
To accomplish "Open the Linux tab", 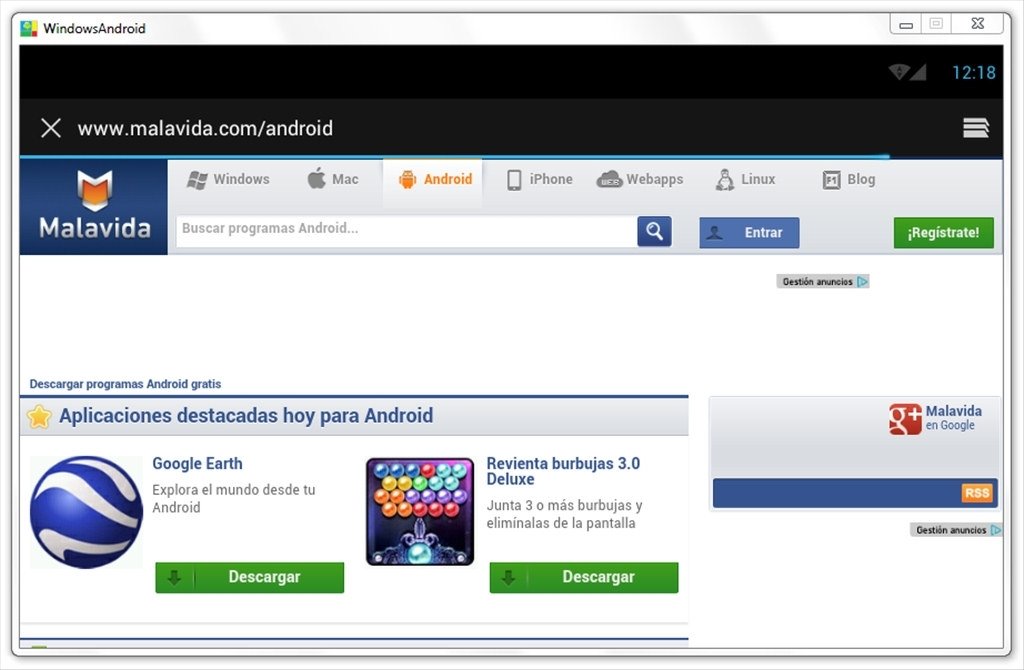I will 746,179.
